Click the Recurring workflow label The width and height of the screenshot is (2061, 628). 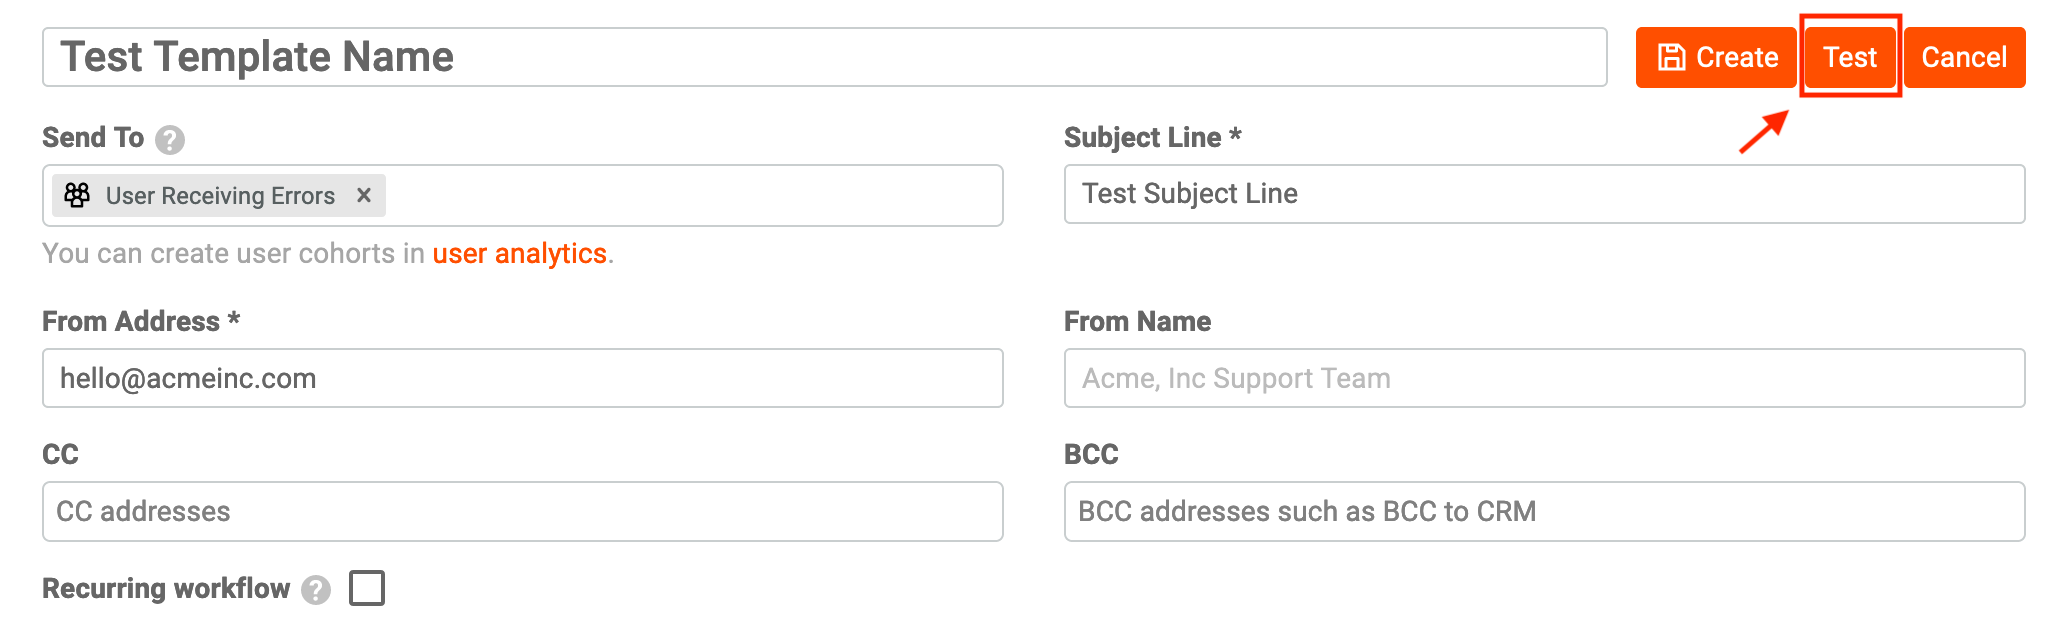coord(166,588)
